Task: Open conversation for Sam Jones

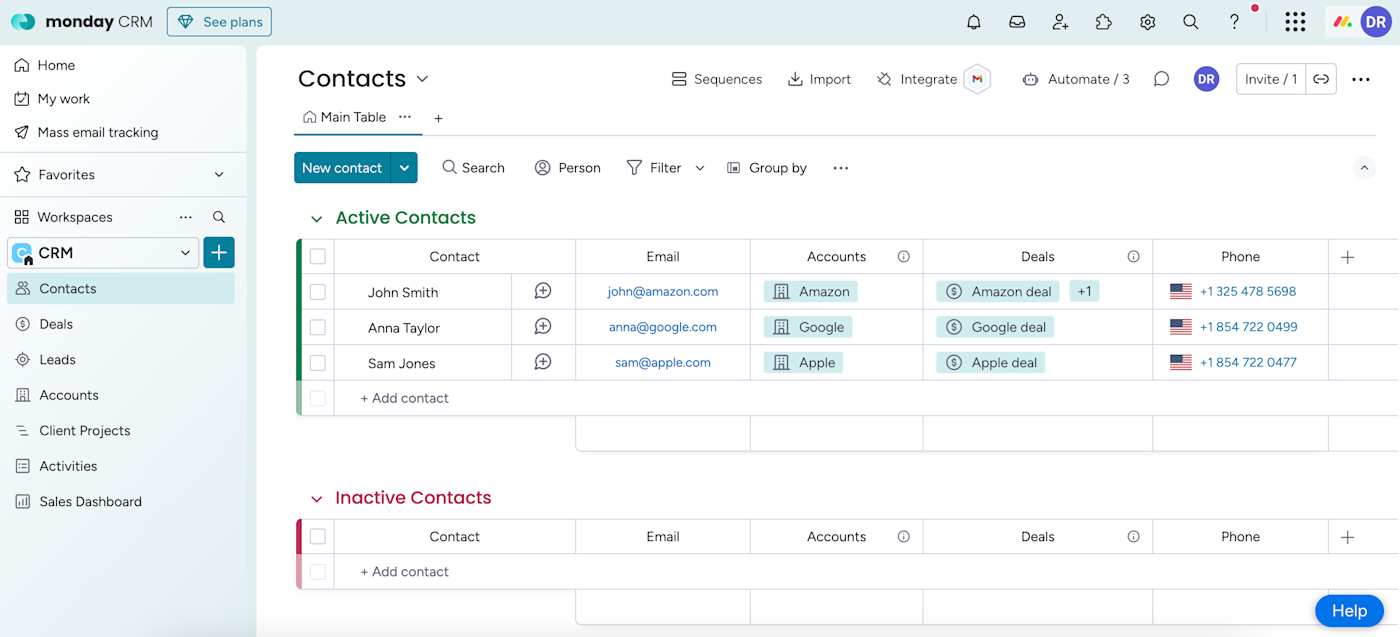Action: 543,362
